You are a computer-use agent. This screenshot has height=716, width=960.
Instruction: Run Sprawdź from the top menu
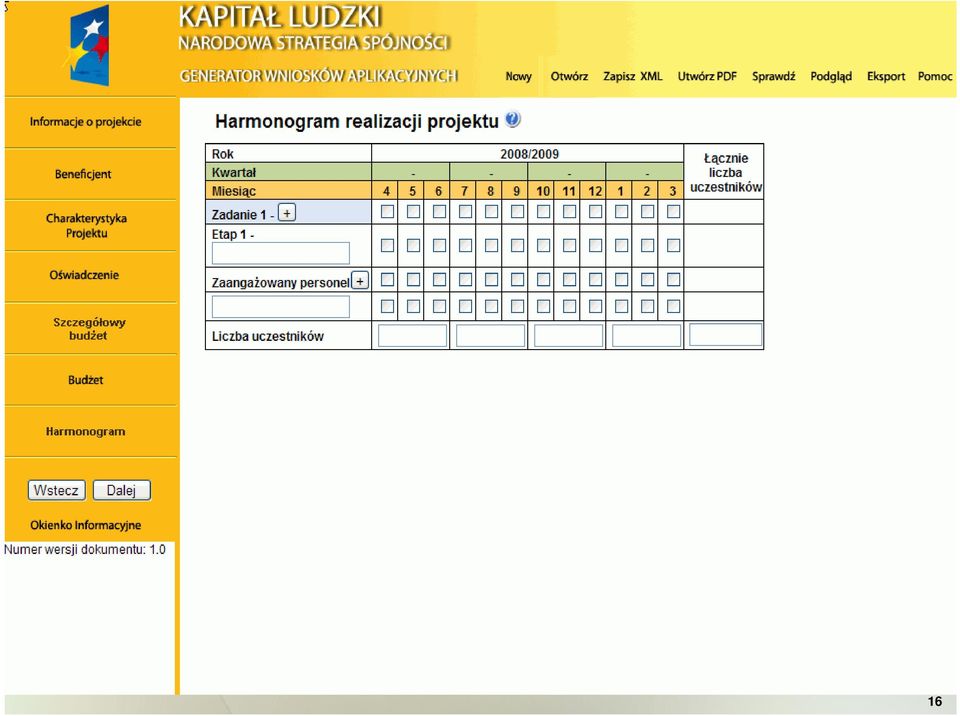pyautogui.click(x=774, y=77)
